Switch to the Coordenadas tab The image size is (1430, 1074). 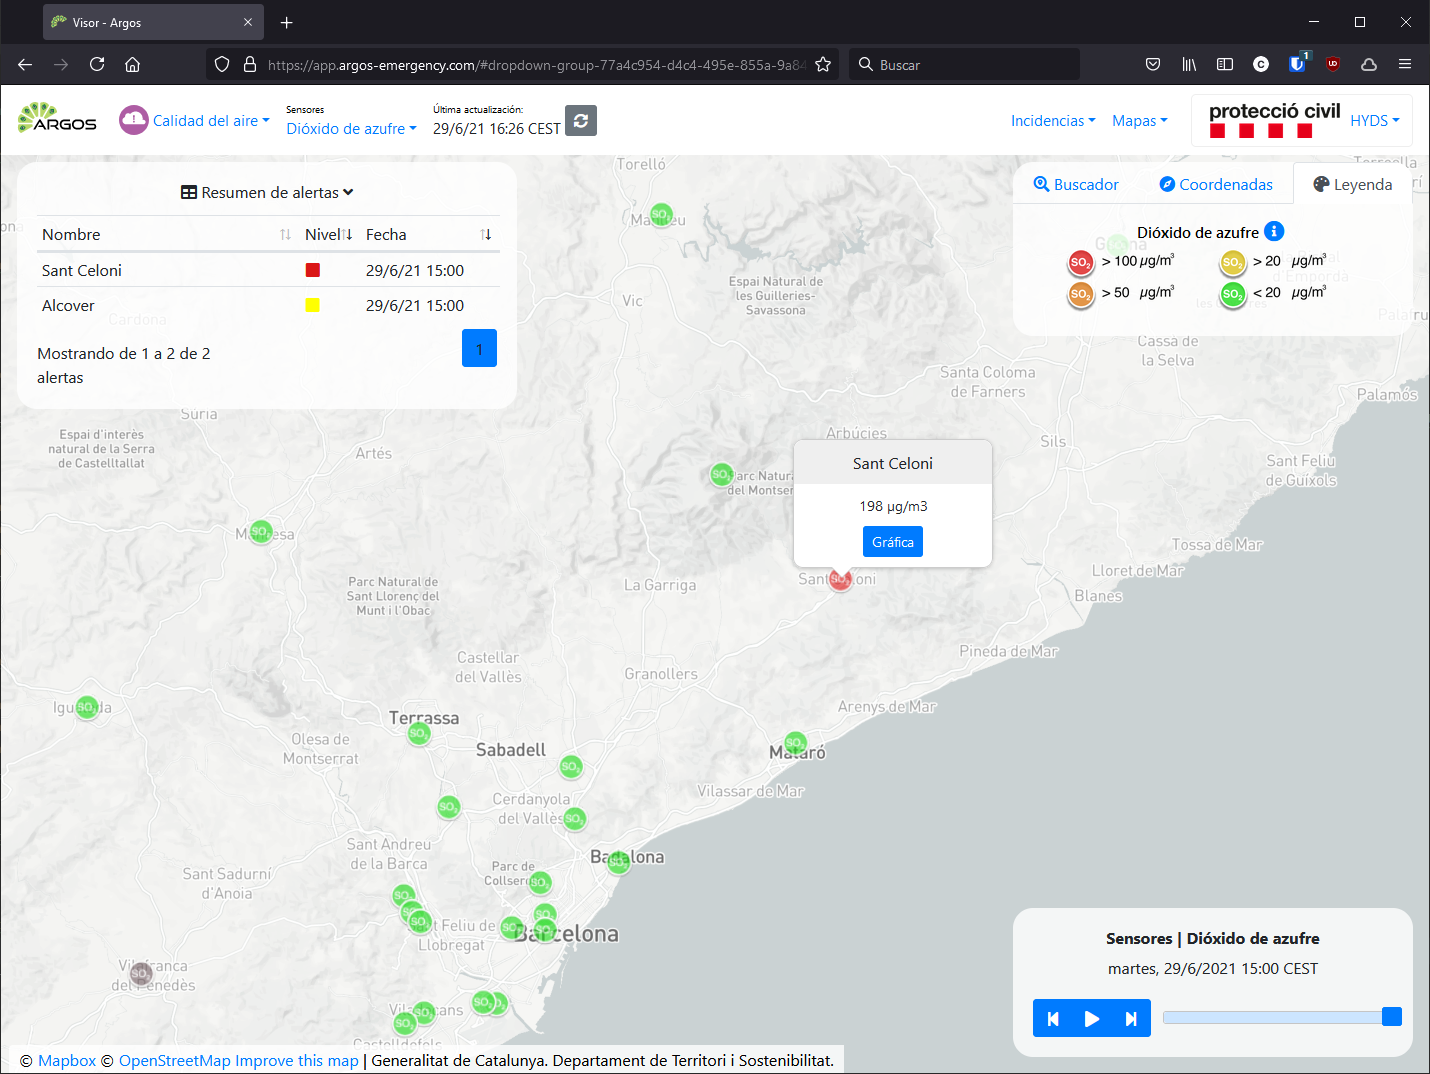coord(1216,184)
